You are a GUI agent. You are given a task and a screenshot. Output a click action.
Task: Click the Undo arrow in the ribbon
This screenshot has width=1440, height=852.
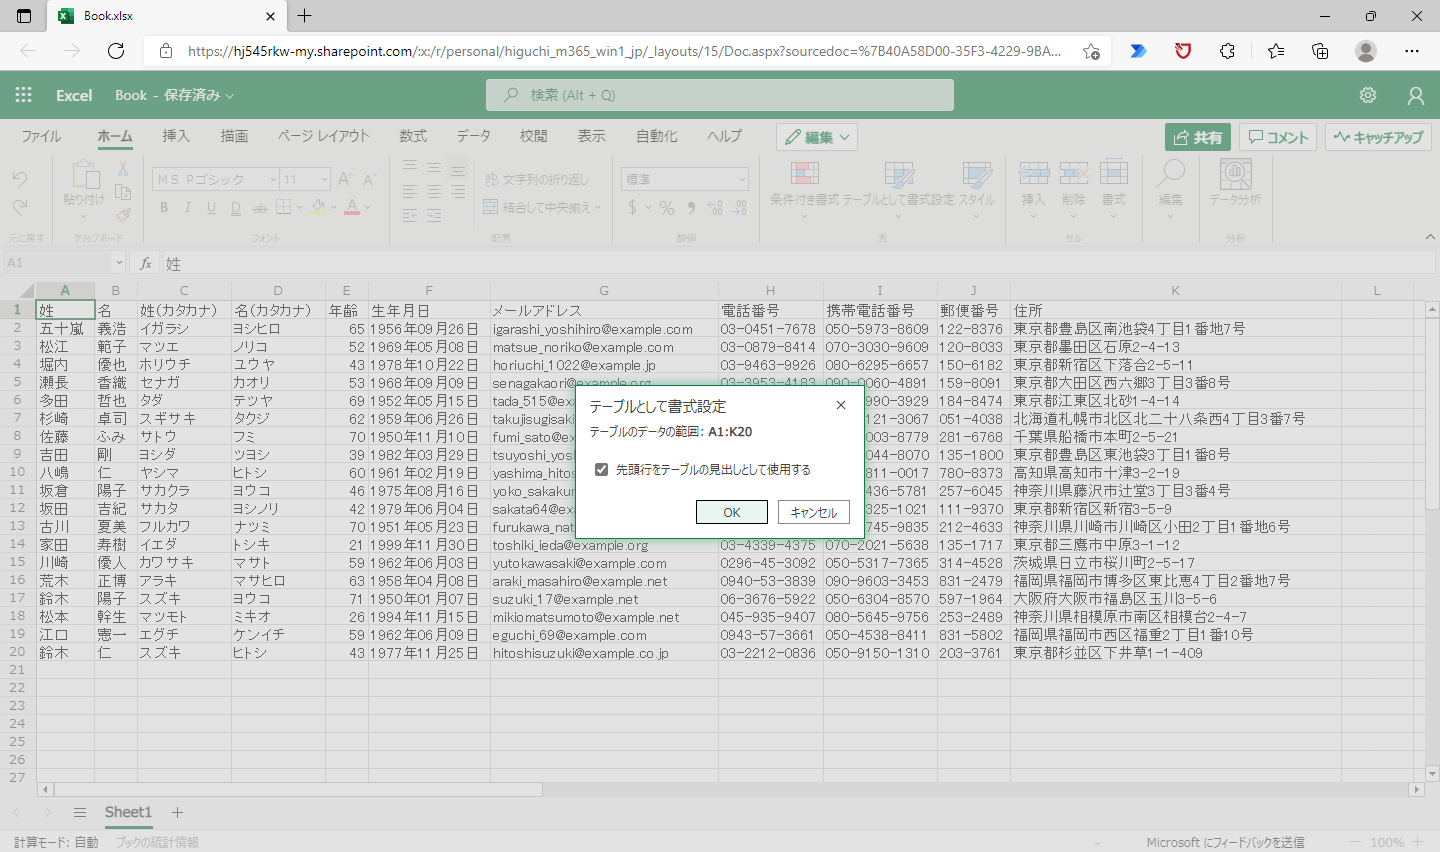click(20, 179)
